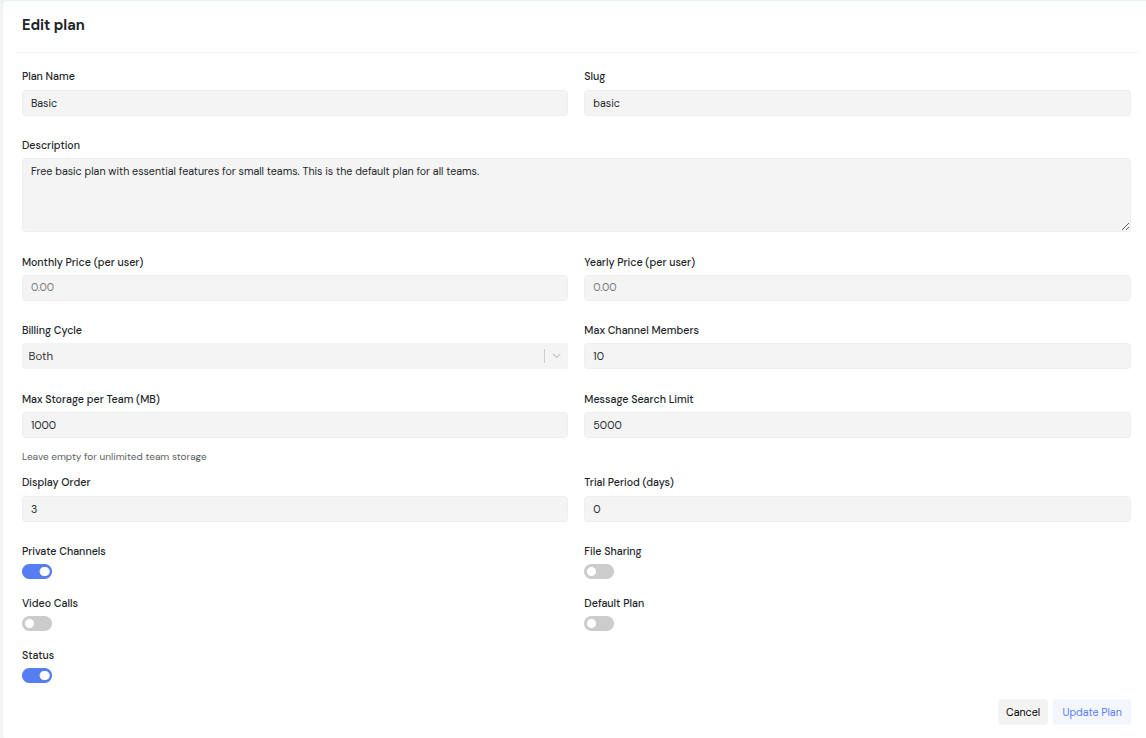Image resolution: width=1146 pixels, height=738 pixels.
Task: Disable the Status toggle
Action: pos(37,675)
